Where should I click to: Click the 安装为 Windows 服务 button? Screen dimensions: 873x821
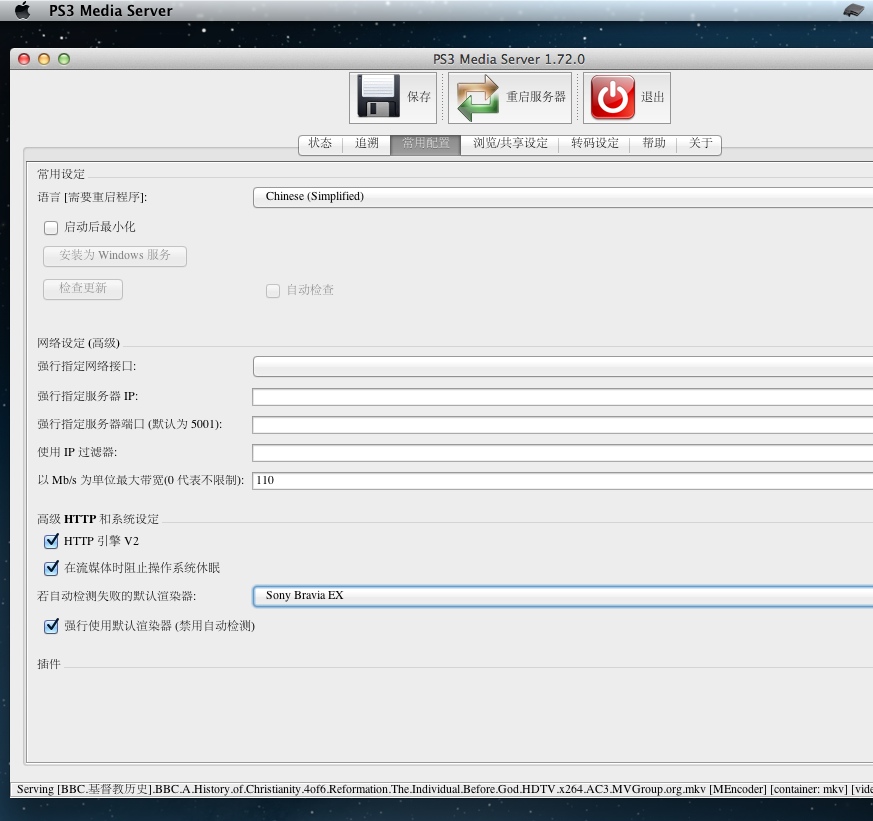tap(115, 255)
